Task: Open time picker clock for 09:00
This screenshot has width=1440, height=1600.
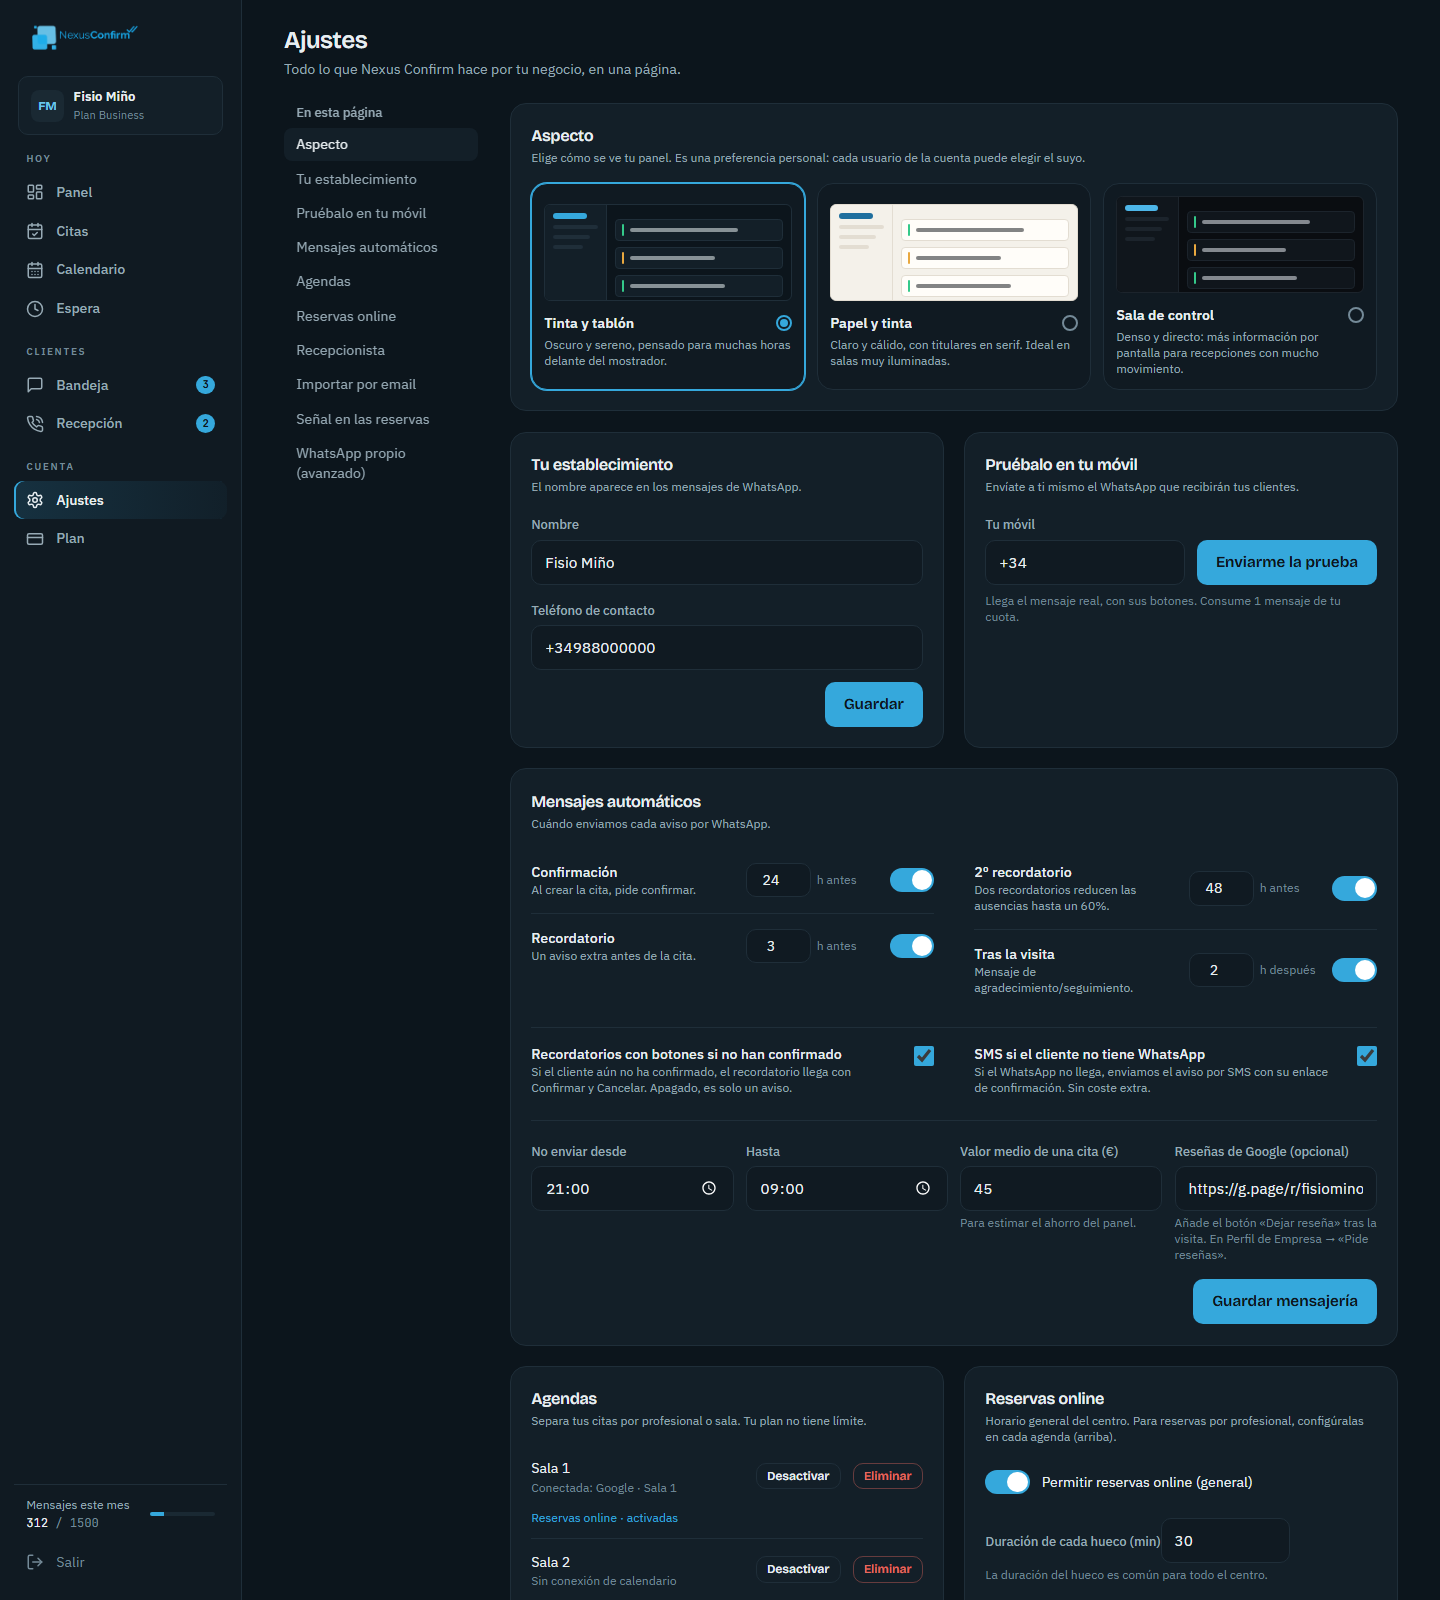Action: (x=923, y=1188)
